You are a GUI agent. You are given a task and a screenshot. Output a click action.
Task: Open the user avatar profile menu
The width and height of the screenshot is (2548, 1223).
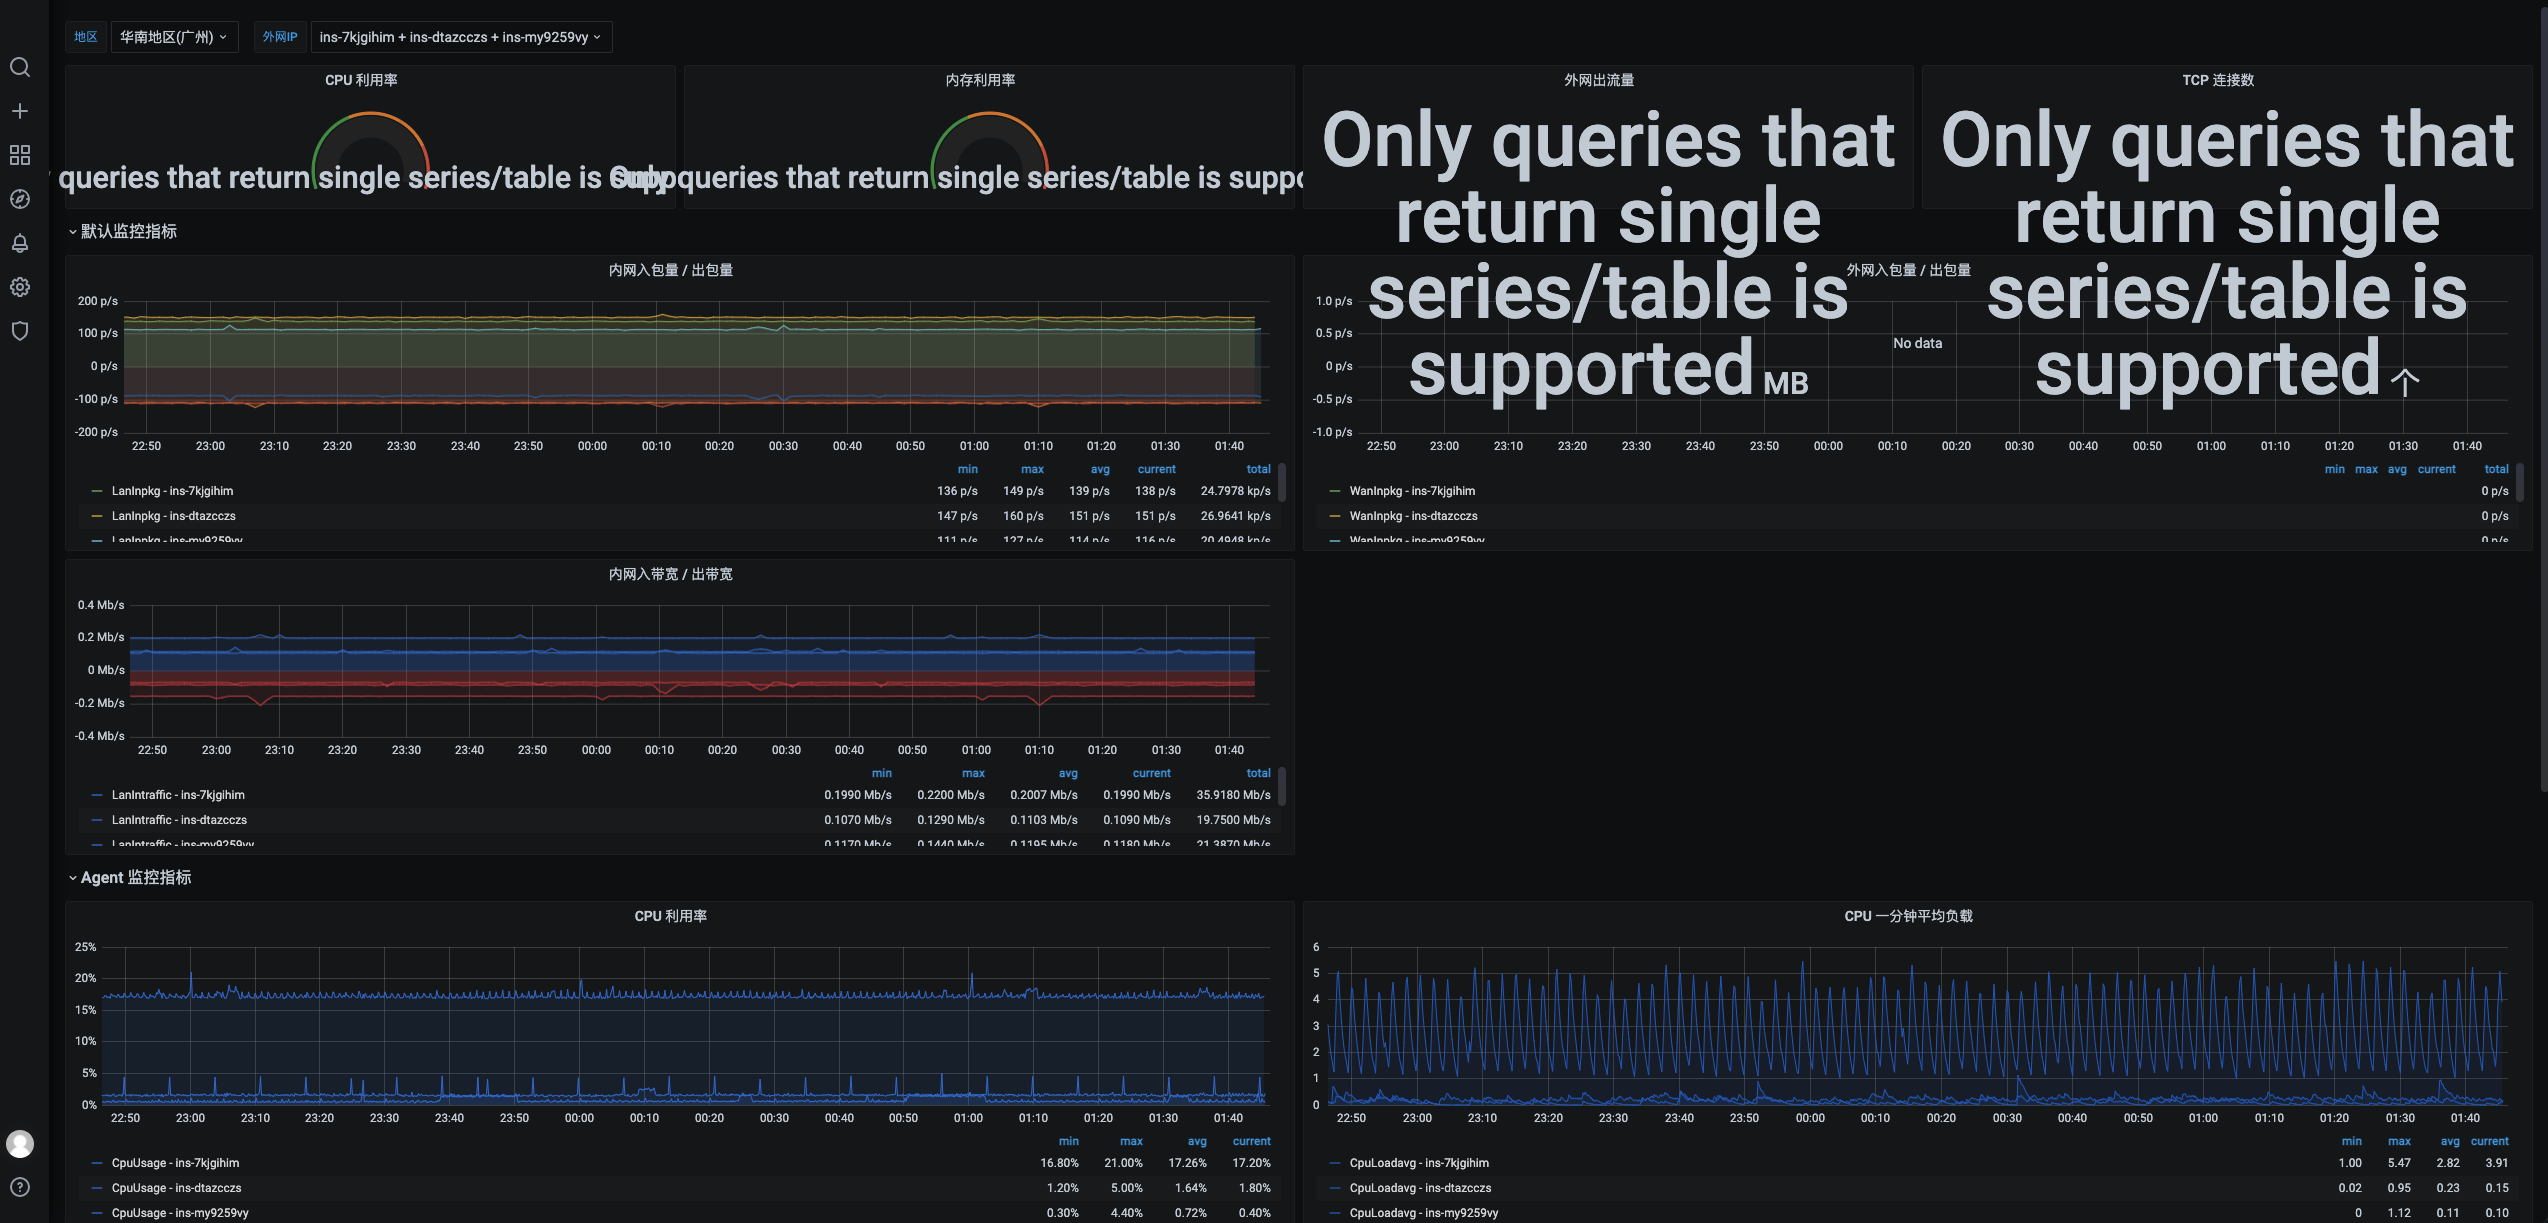point(20,1143)
